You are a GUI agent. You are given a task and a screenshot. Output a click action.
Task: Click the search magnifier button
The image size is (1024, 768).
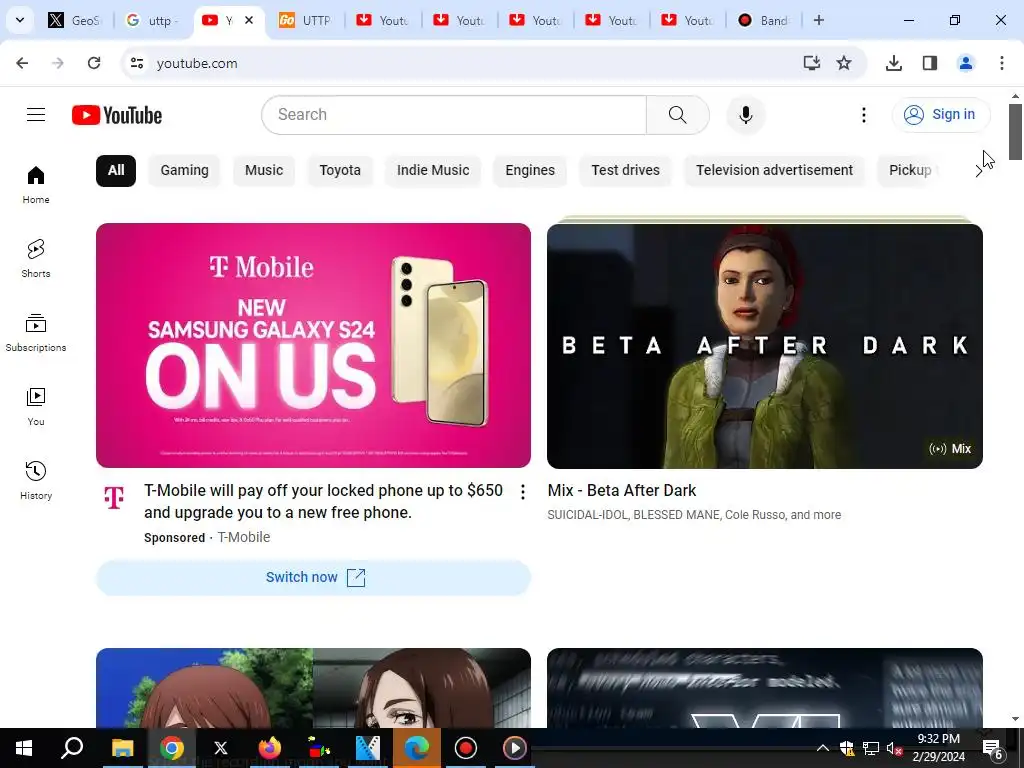[677, 115]
